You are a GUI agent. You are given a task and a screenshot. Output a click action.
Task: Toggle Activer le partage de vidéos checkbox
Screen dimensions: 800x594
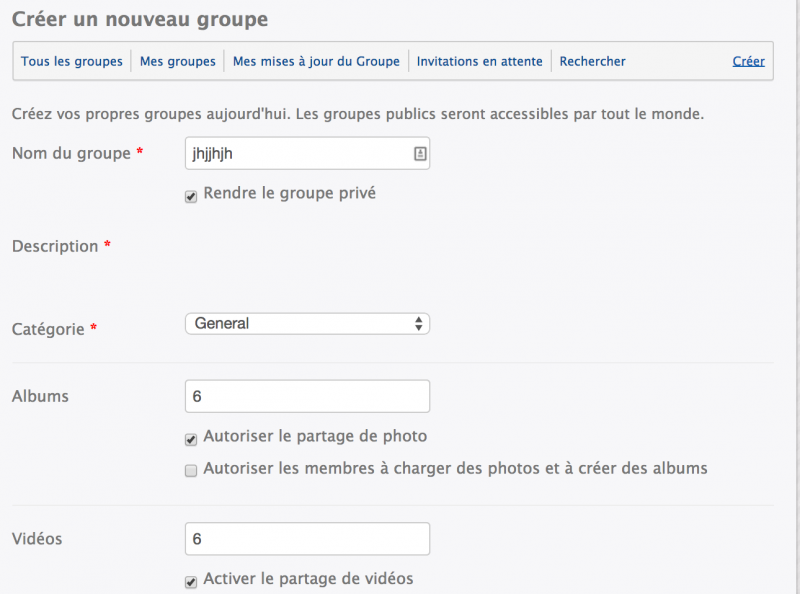click(191, 582)
